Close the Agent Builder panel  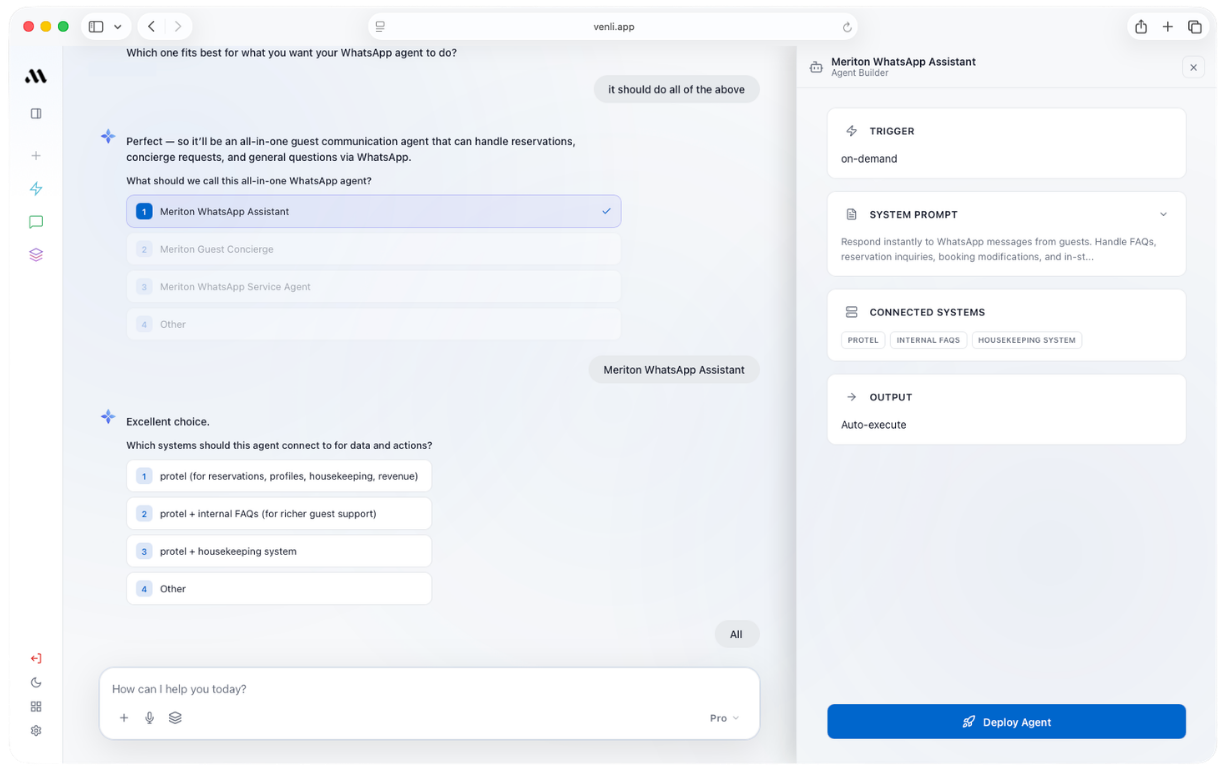pos(1193,67)
